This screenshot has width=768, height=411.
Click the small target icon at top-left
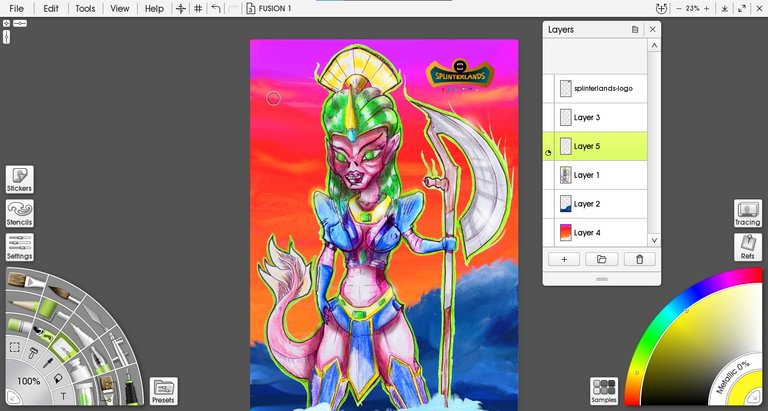pos(6,23)
